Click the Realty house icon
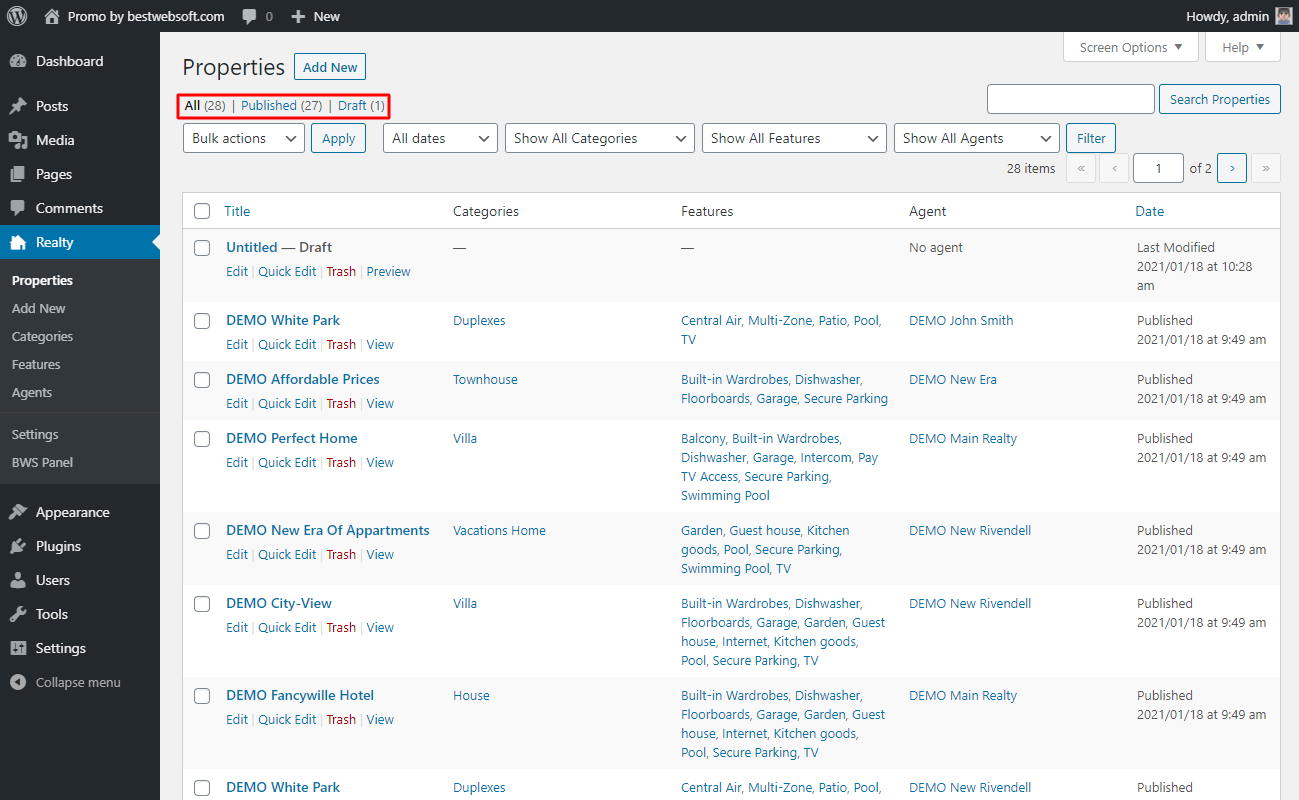 click(18, 242)
